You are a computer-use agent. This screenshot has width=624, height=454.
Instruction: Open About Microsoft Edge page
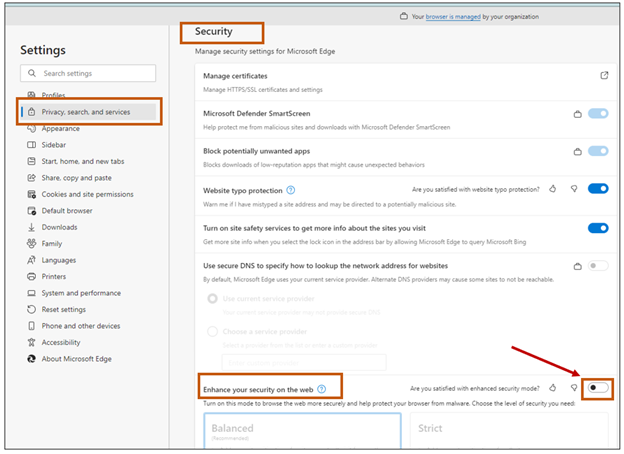coord(76,359)
